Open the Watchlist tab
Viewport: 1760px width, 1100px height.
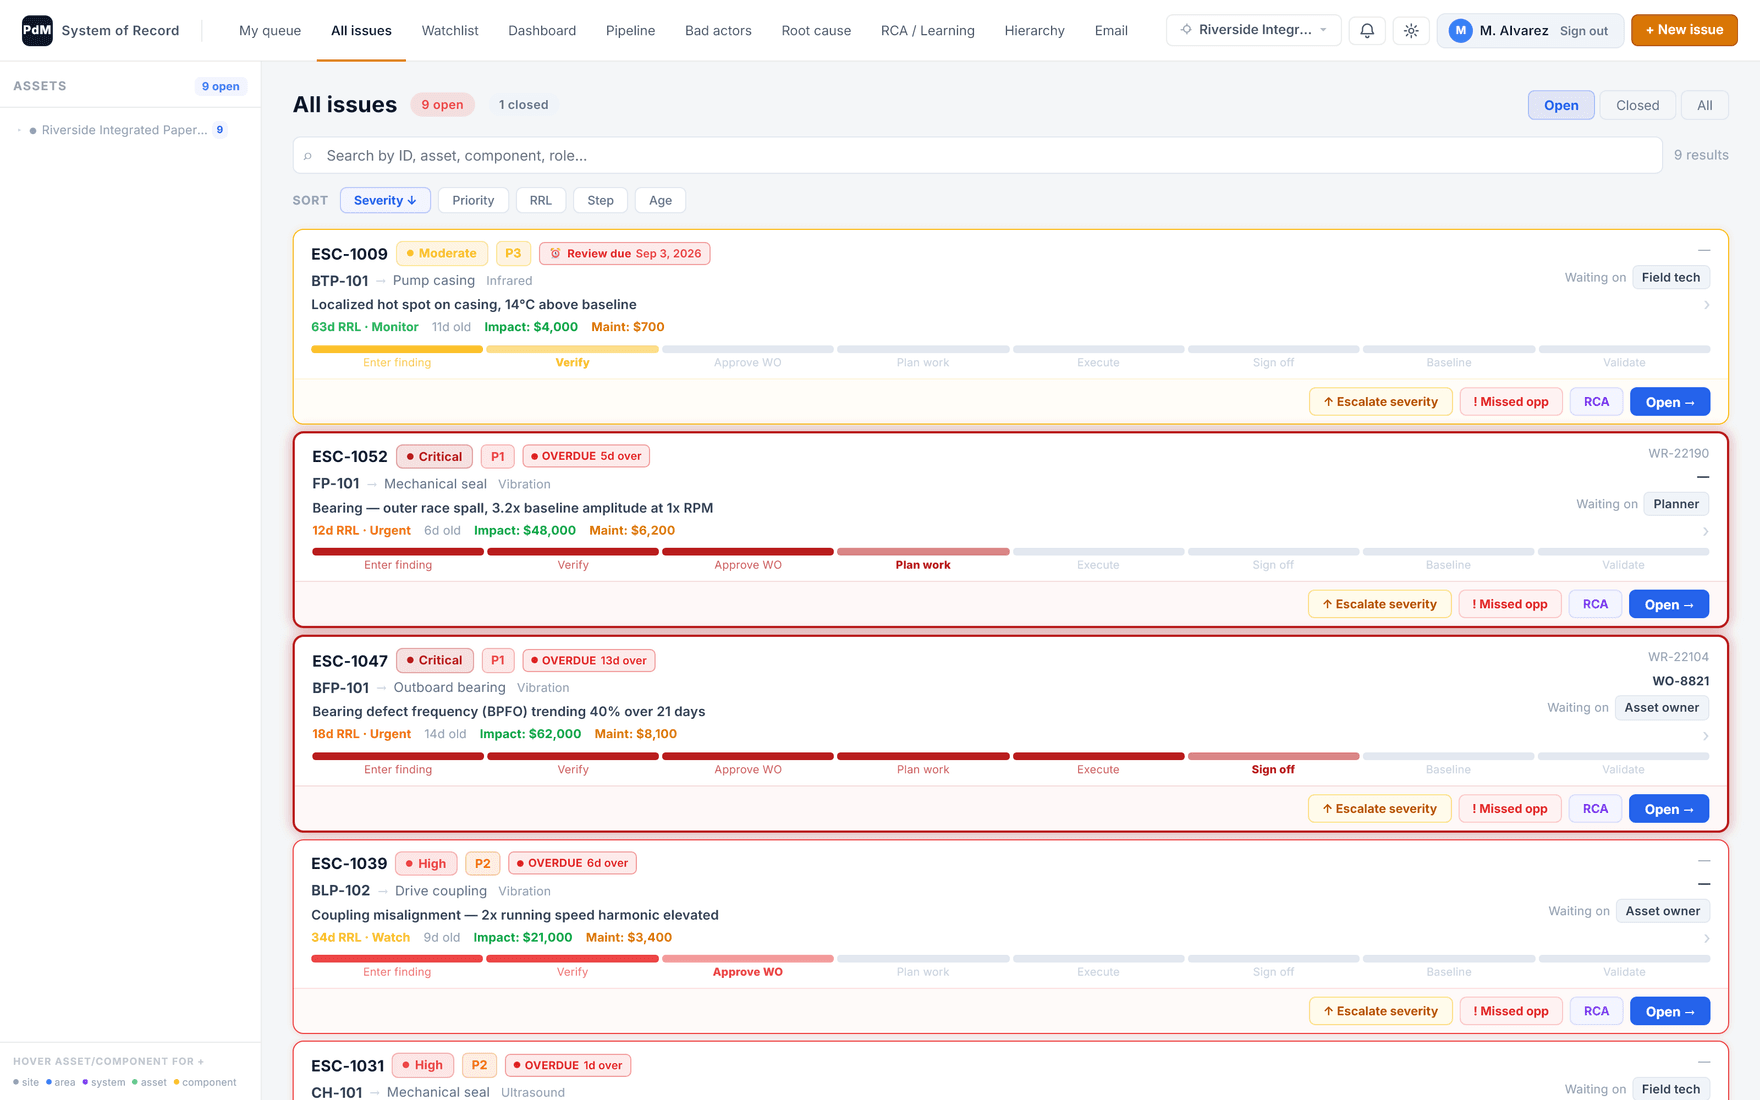tap(450, 31)
